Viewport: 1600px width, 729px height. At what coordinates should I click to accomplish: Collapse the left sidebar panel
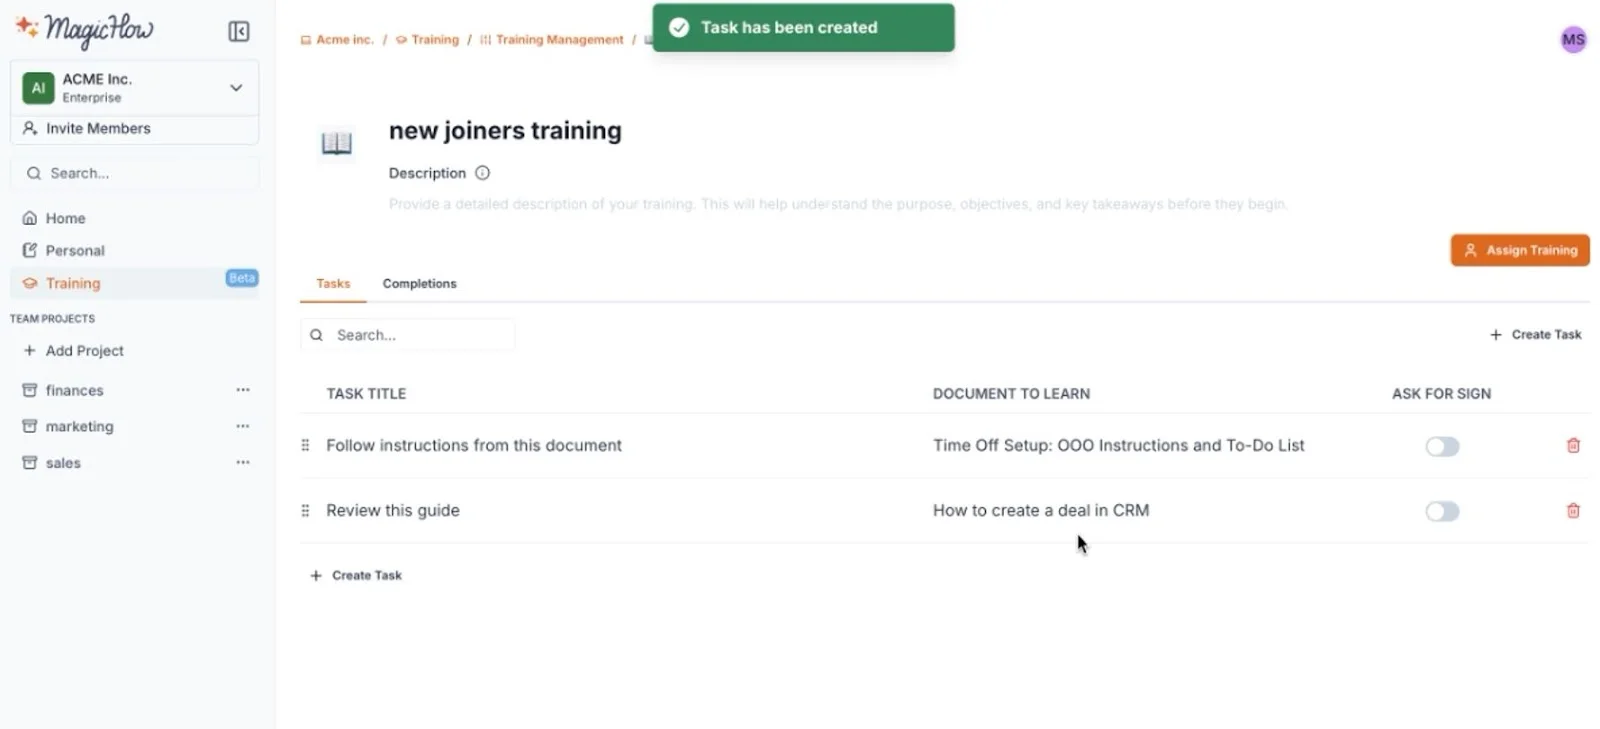pyautogui.click(x=239, y=31)
